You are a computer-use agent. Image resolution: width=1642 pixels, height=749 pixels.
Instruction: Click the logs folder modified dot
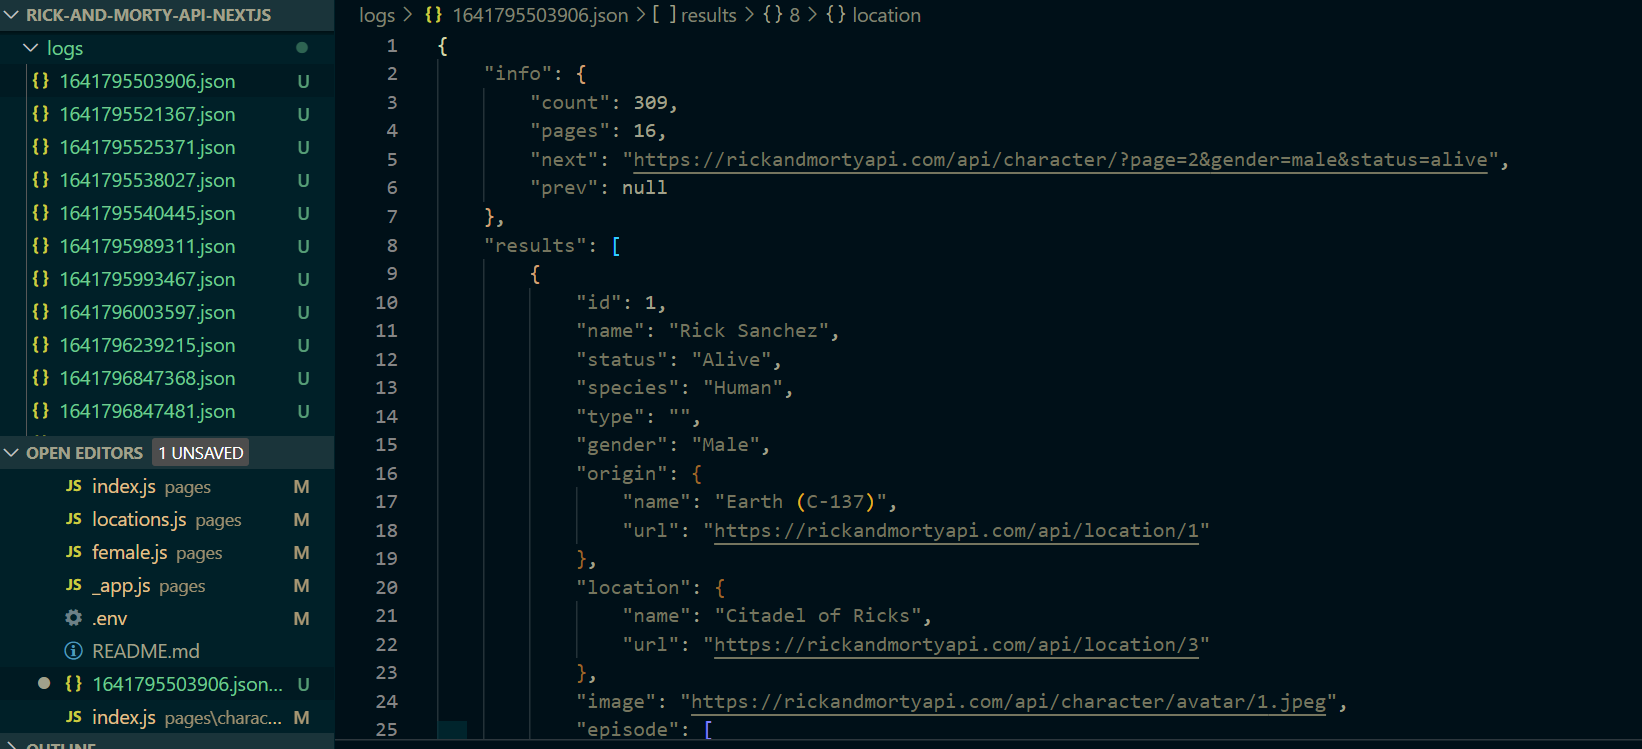click(302, 47)
